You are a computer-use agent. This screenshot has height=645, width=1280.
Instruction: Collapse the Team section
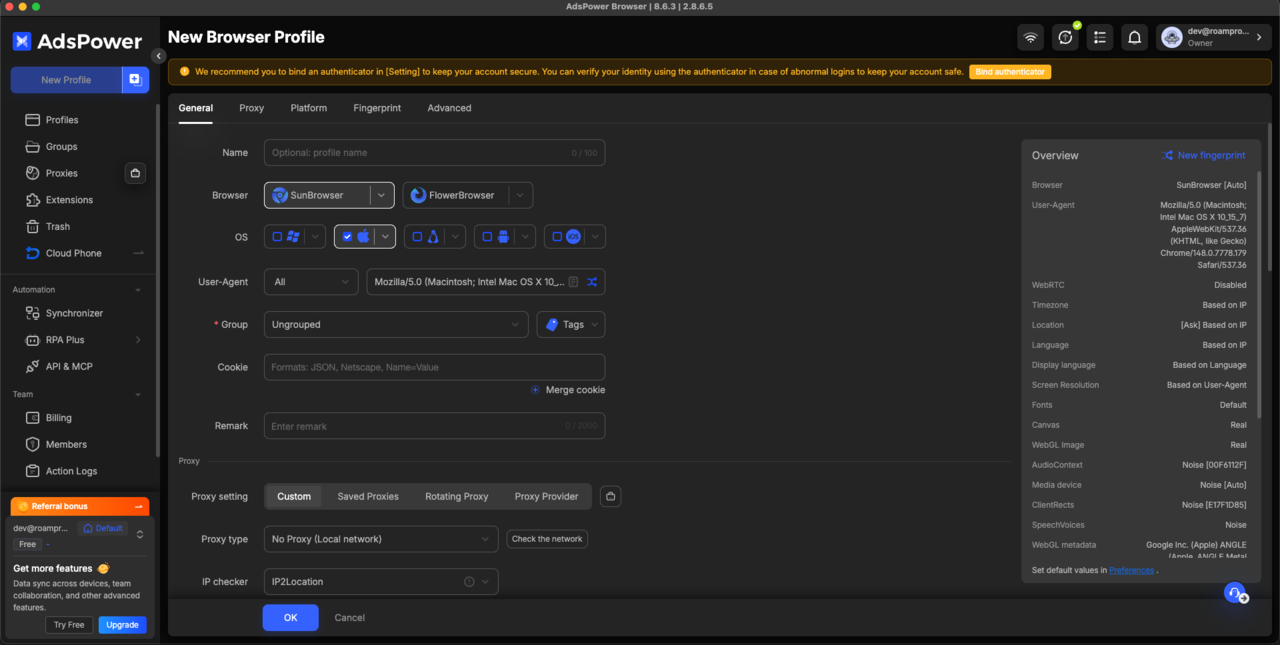pyautogui.click(x=138, y=394)
